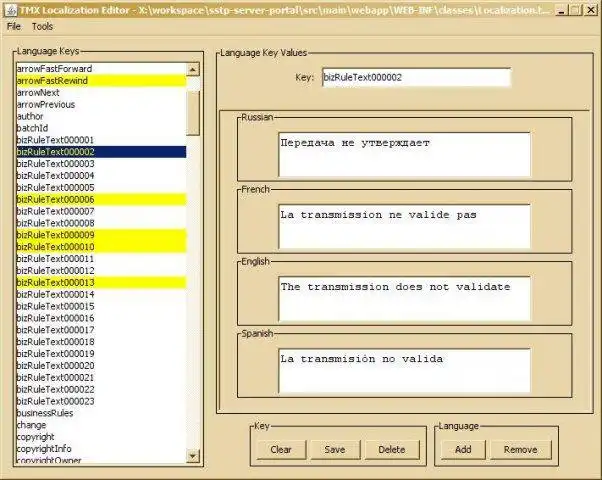Select the copyrightInfo key
Viewport: 602px width, 480px height.
coord(101,449)
